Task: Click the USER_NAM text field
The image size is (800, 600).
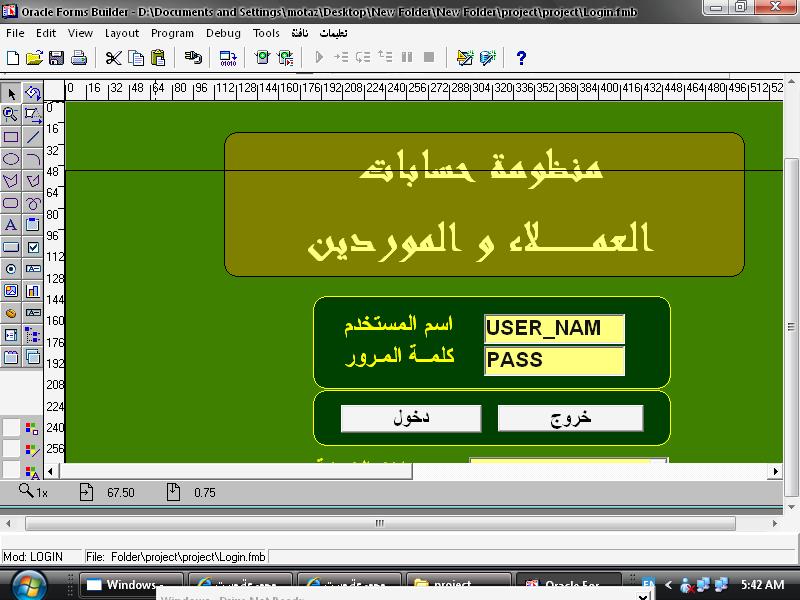Action: 554,328
